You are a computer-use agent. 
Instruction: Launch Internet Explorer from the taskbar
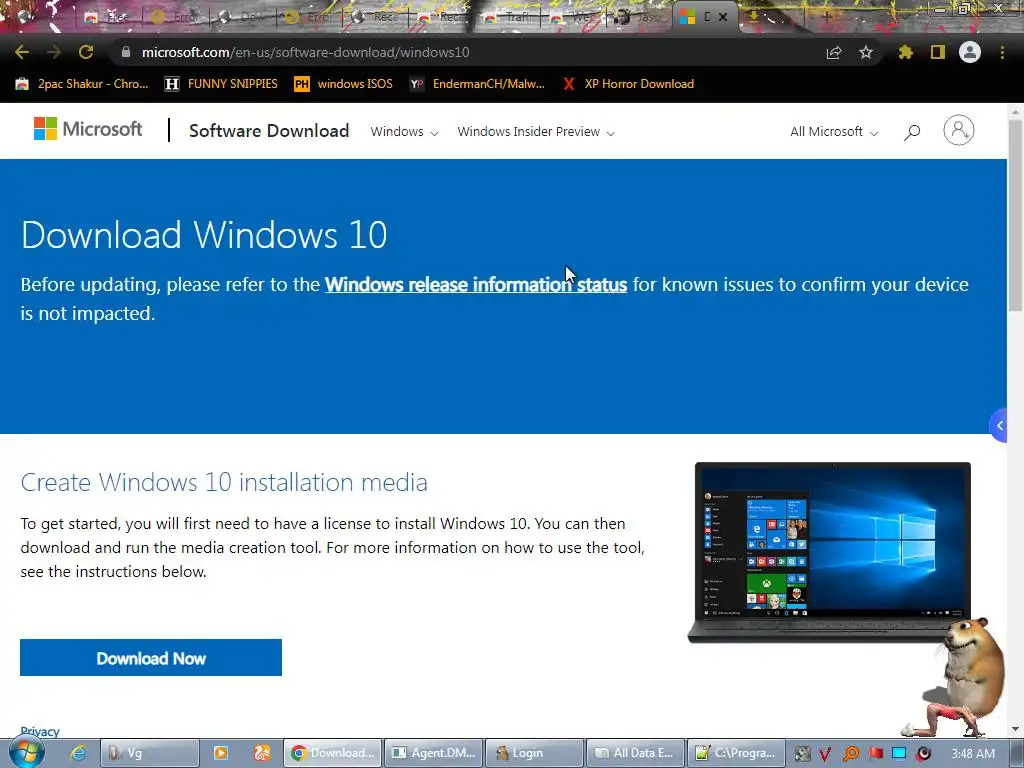(78, 753)
